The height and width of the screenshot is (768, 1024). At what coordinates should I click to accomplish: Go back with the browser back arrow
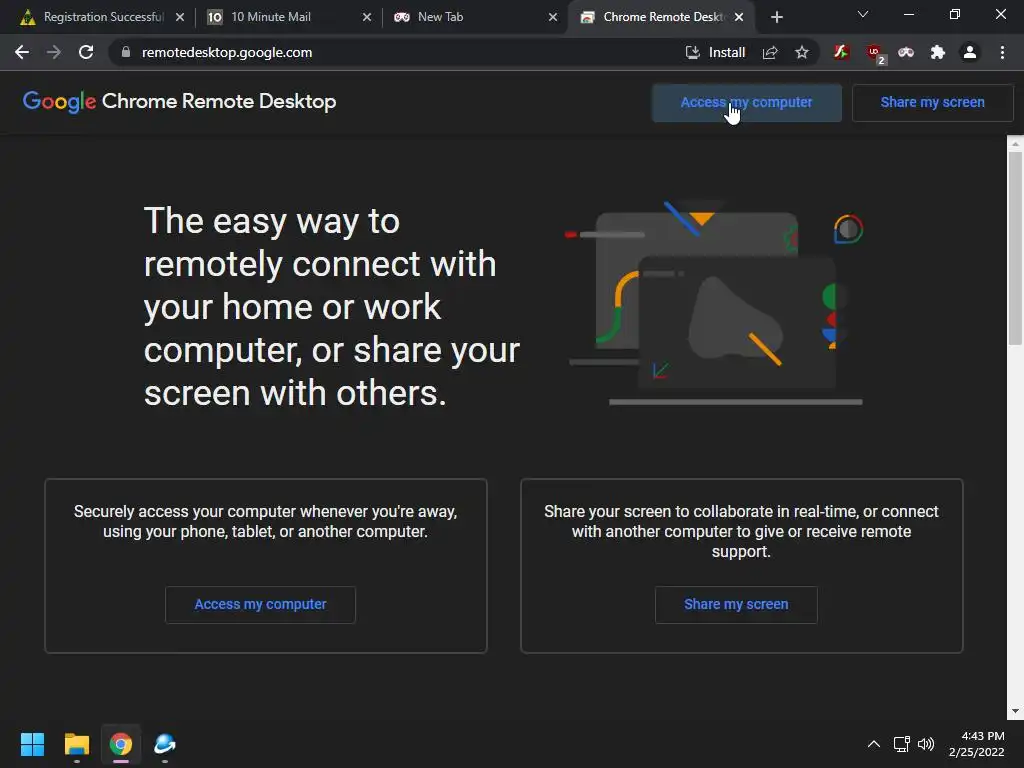click(x=22, y=52)
